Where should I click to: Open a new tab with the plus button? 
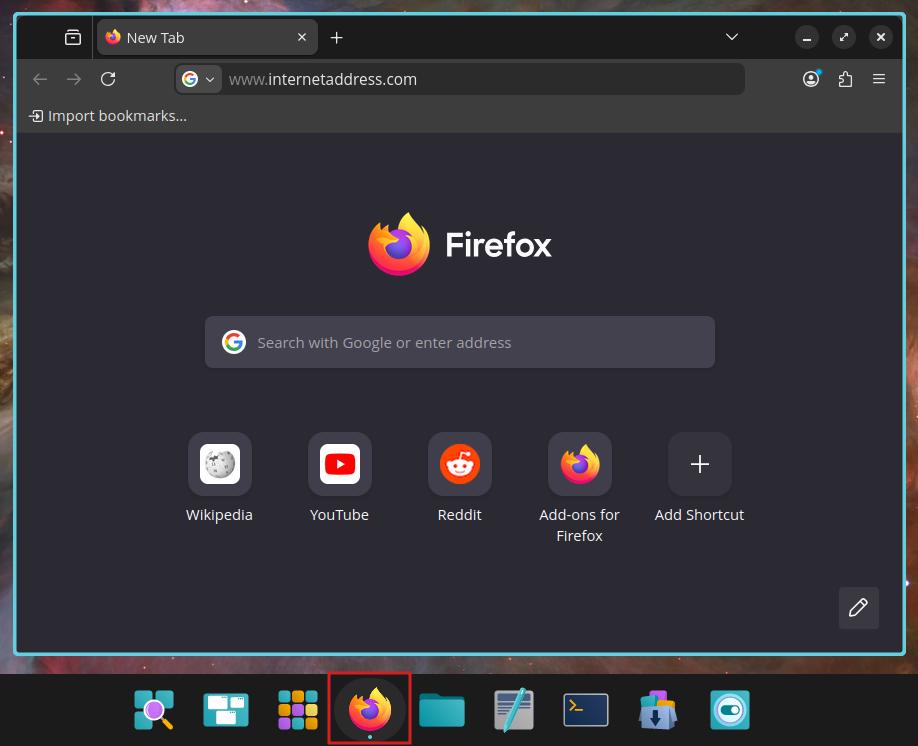pyautogui.click(x=336, y=37)
